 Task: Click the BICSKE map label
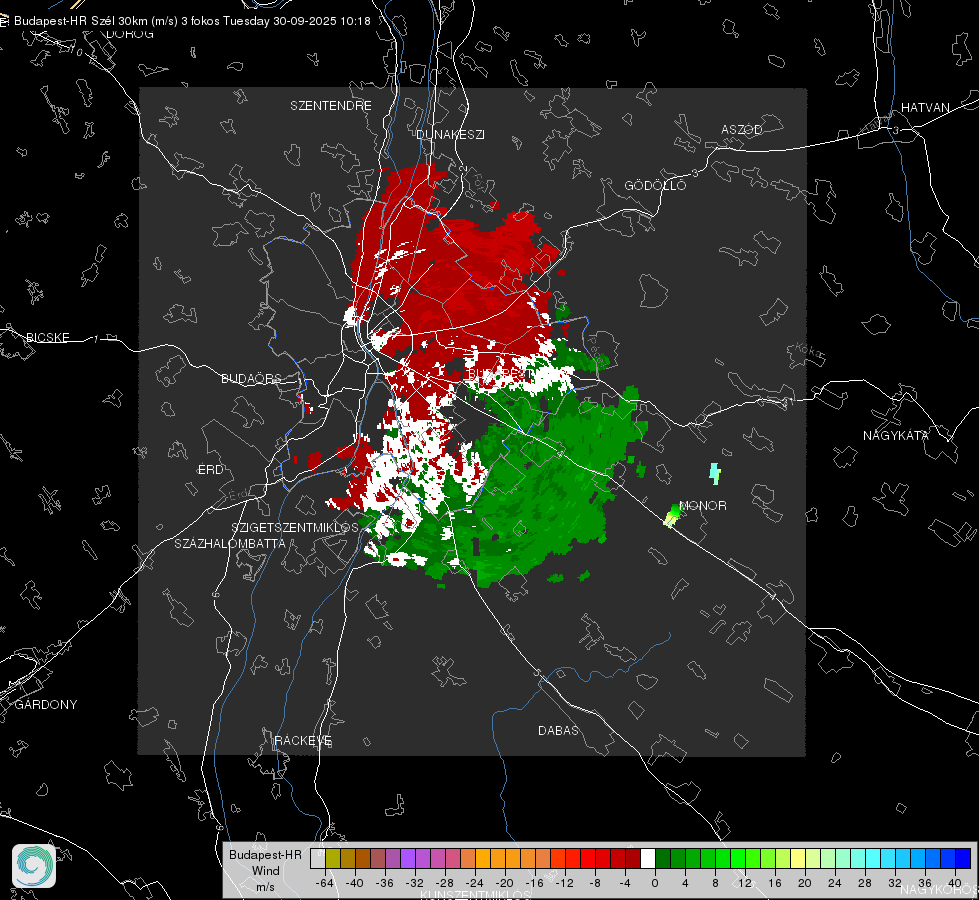pyautogui.click(x=47, y=338)
